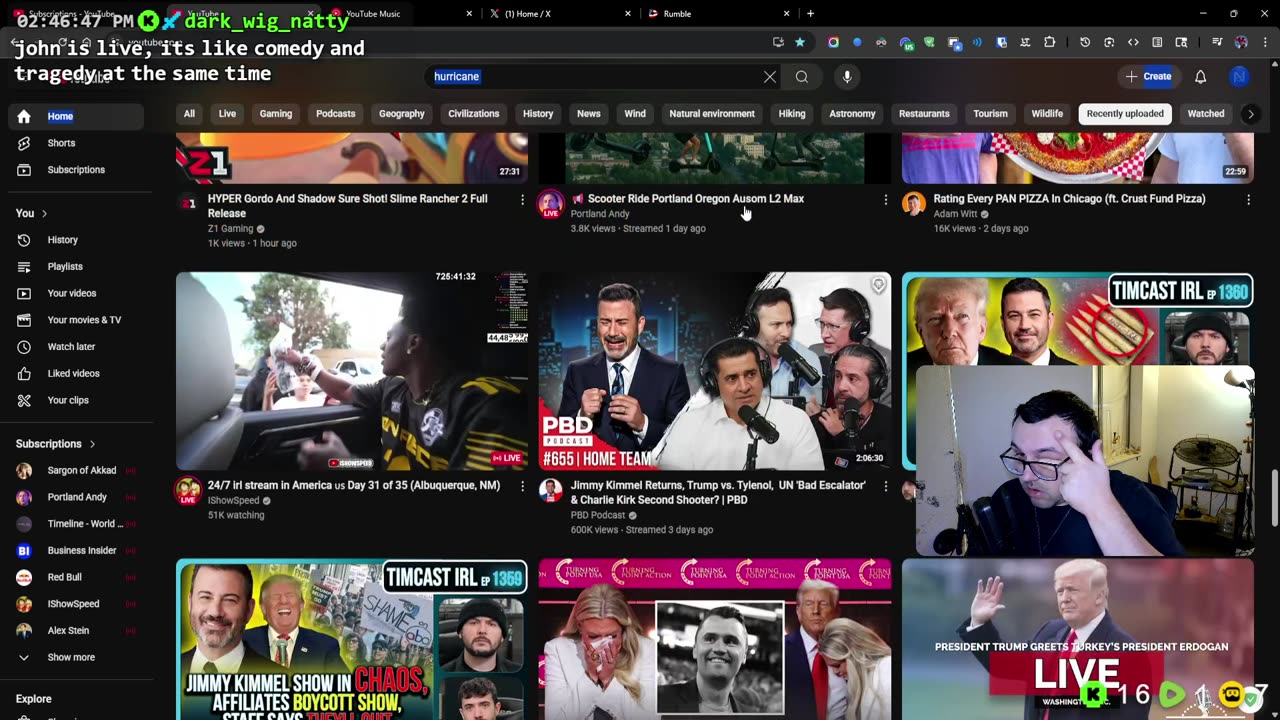This screenshot has width=1280, height=720.
Task: Open Your clips in the sidebar
Action: [76, 400]
